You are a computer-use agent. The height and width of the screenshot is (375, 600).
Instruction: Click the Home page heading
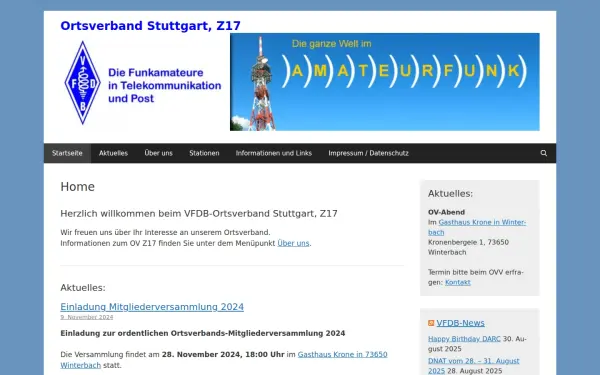(77, 187)
